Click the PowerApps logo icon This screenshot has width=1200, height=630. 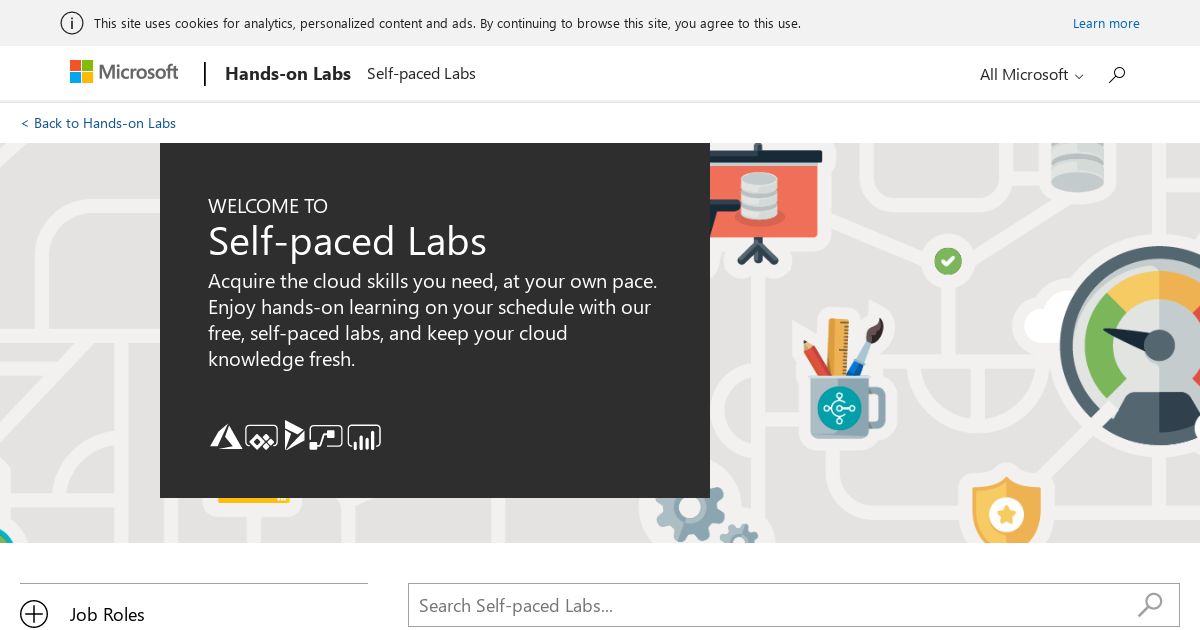(x=261, y=437)
